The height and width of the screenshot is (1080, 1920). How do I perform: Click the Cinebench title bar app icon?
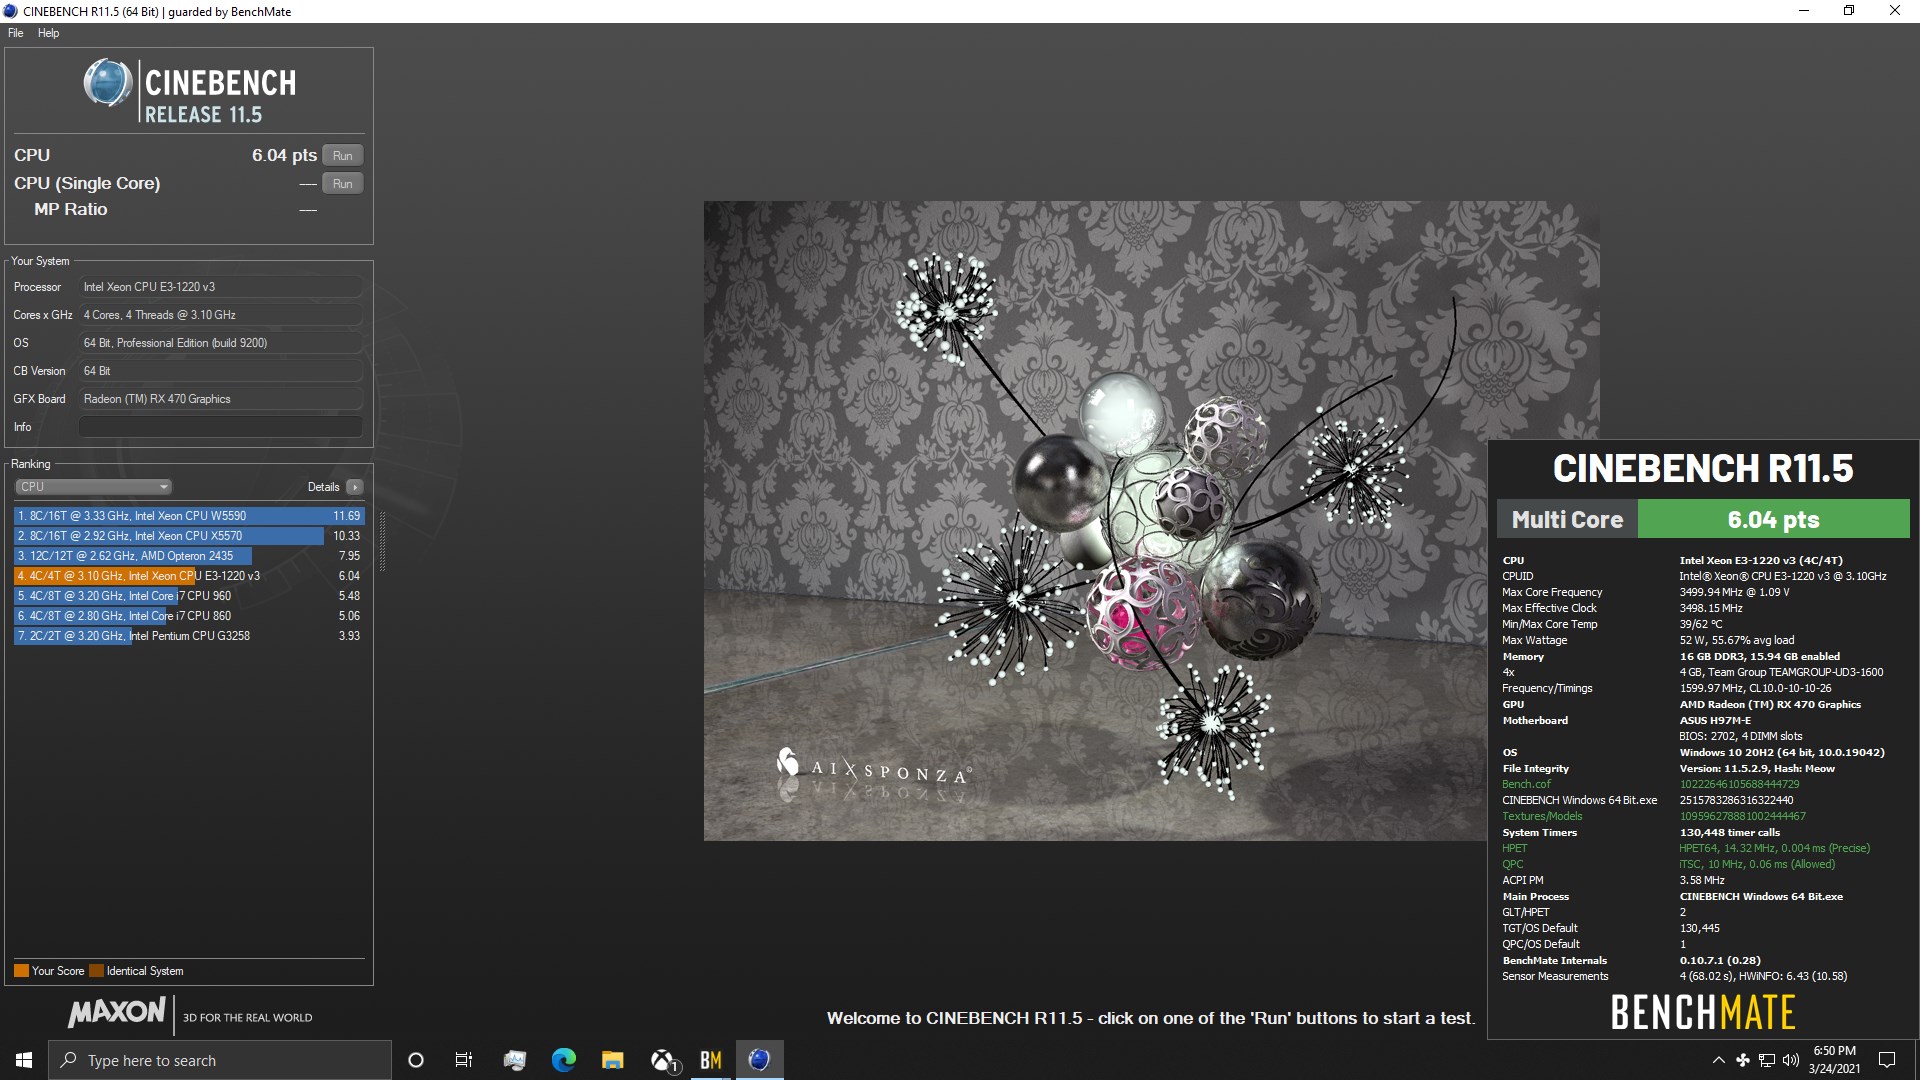11,11
